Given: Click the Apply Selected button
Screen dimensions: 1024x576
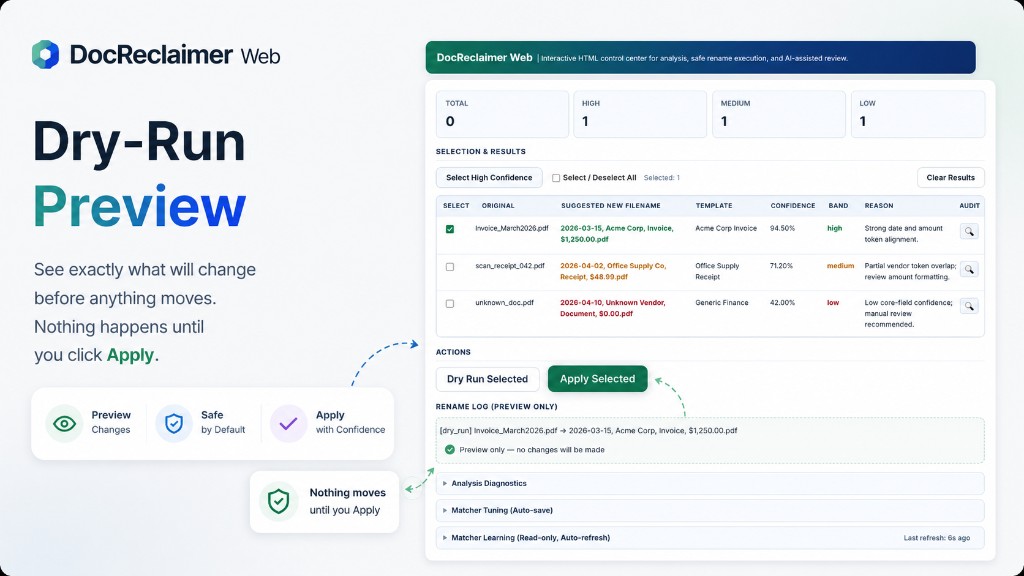Looking at the screenshot, I should [598, 379].
